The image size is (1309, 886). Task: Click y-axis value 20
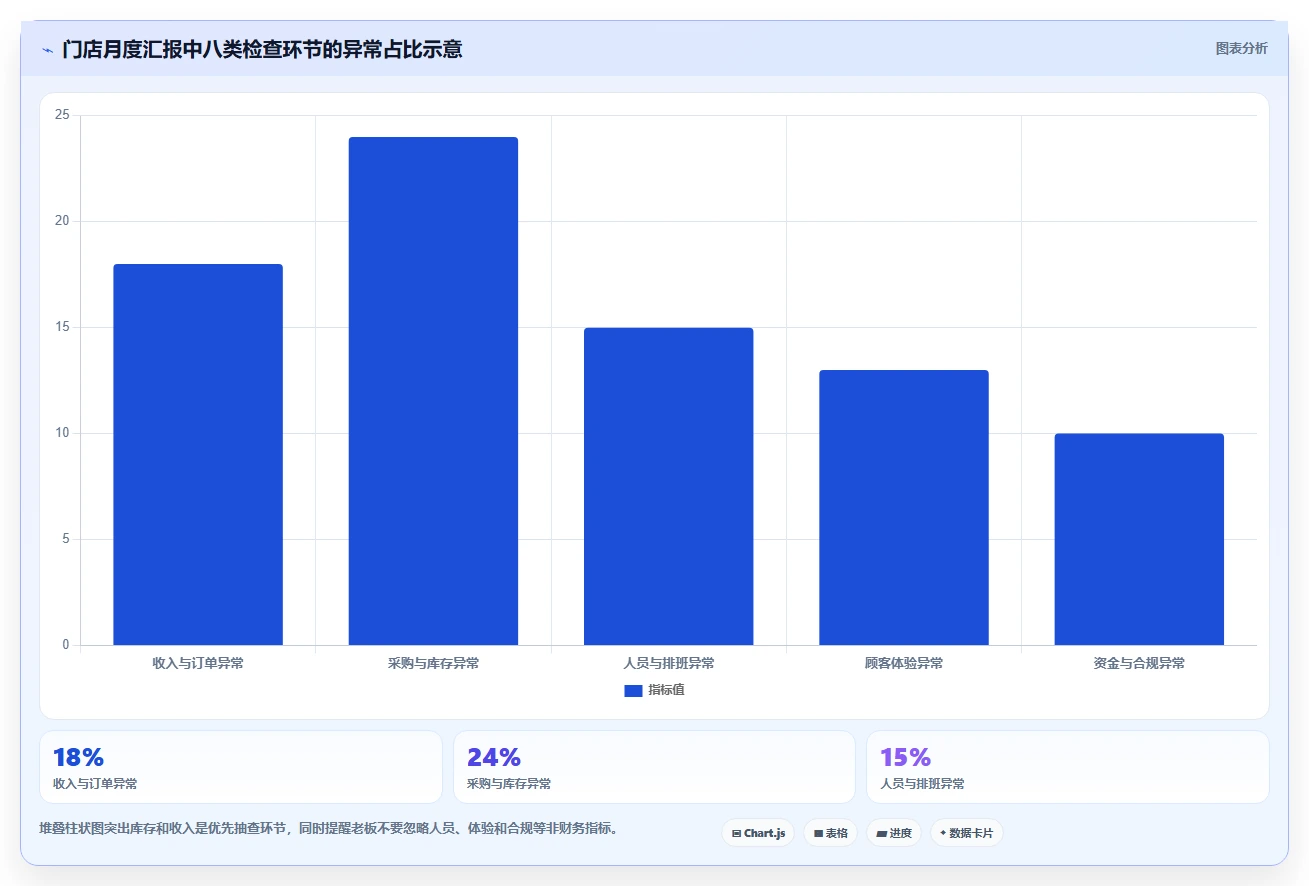(62, 221)
